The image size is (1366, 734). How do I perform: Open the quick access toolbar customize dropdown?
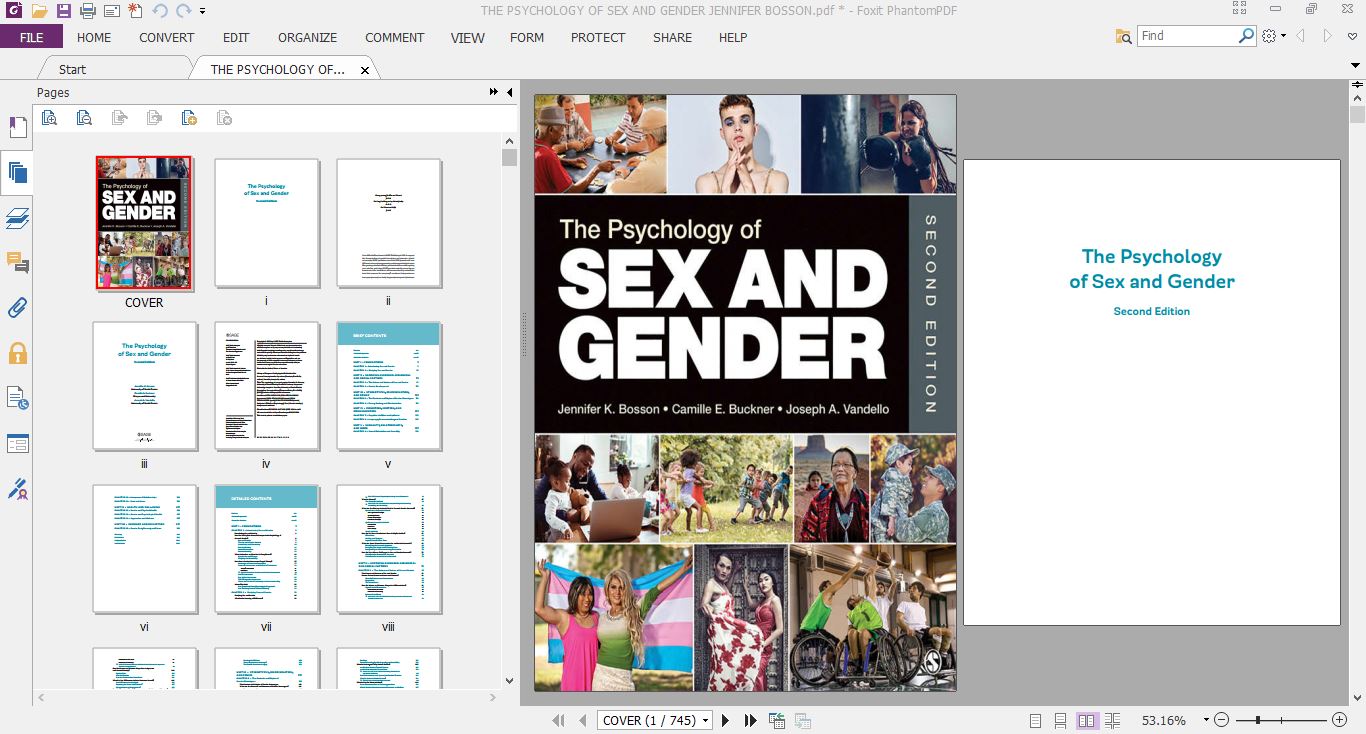coord(203,12)
